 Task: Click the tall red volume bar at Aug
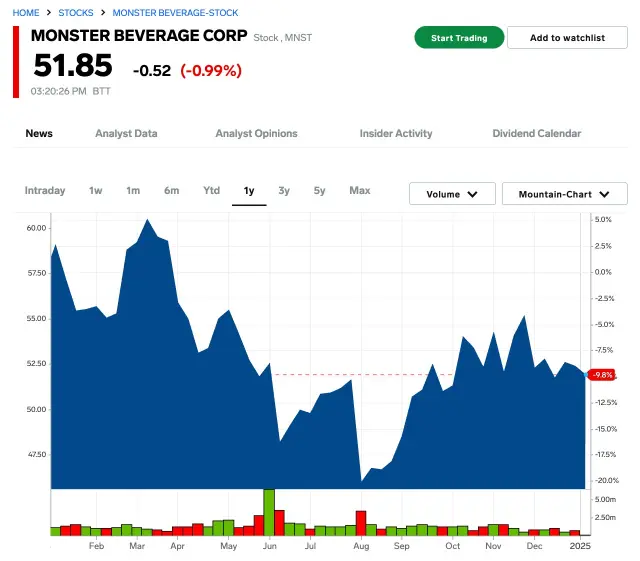(x=361, y=523)
